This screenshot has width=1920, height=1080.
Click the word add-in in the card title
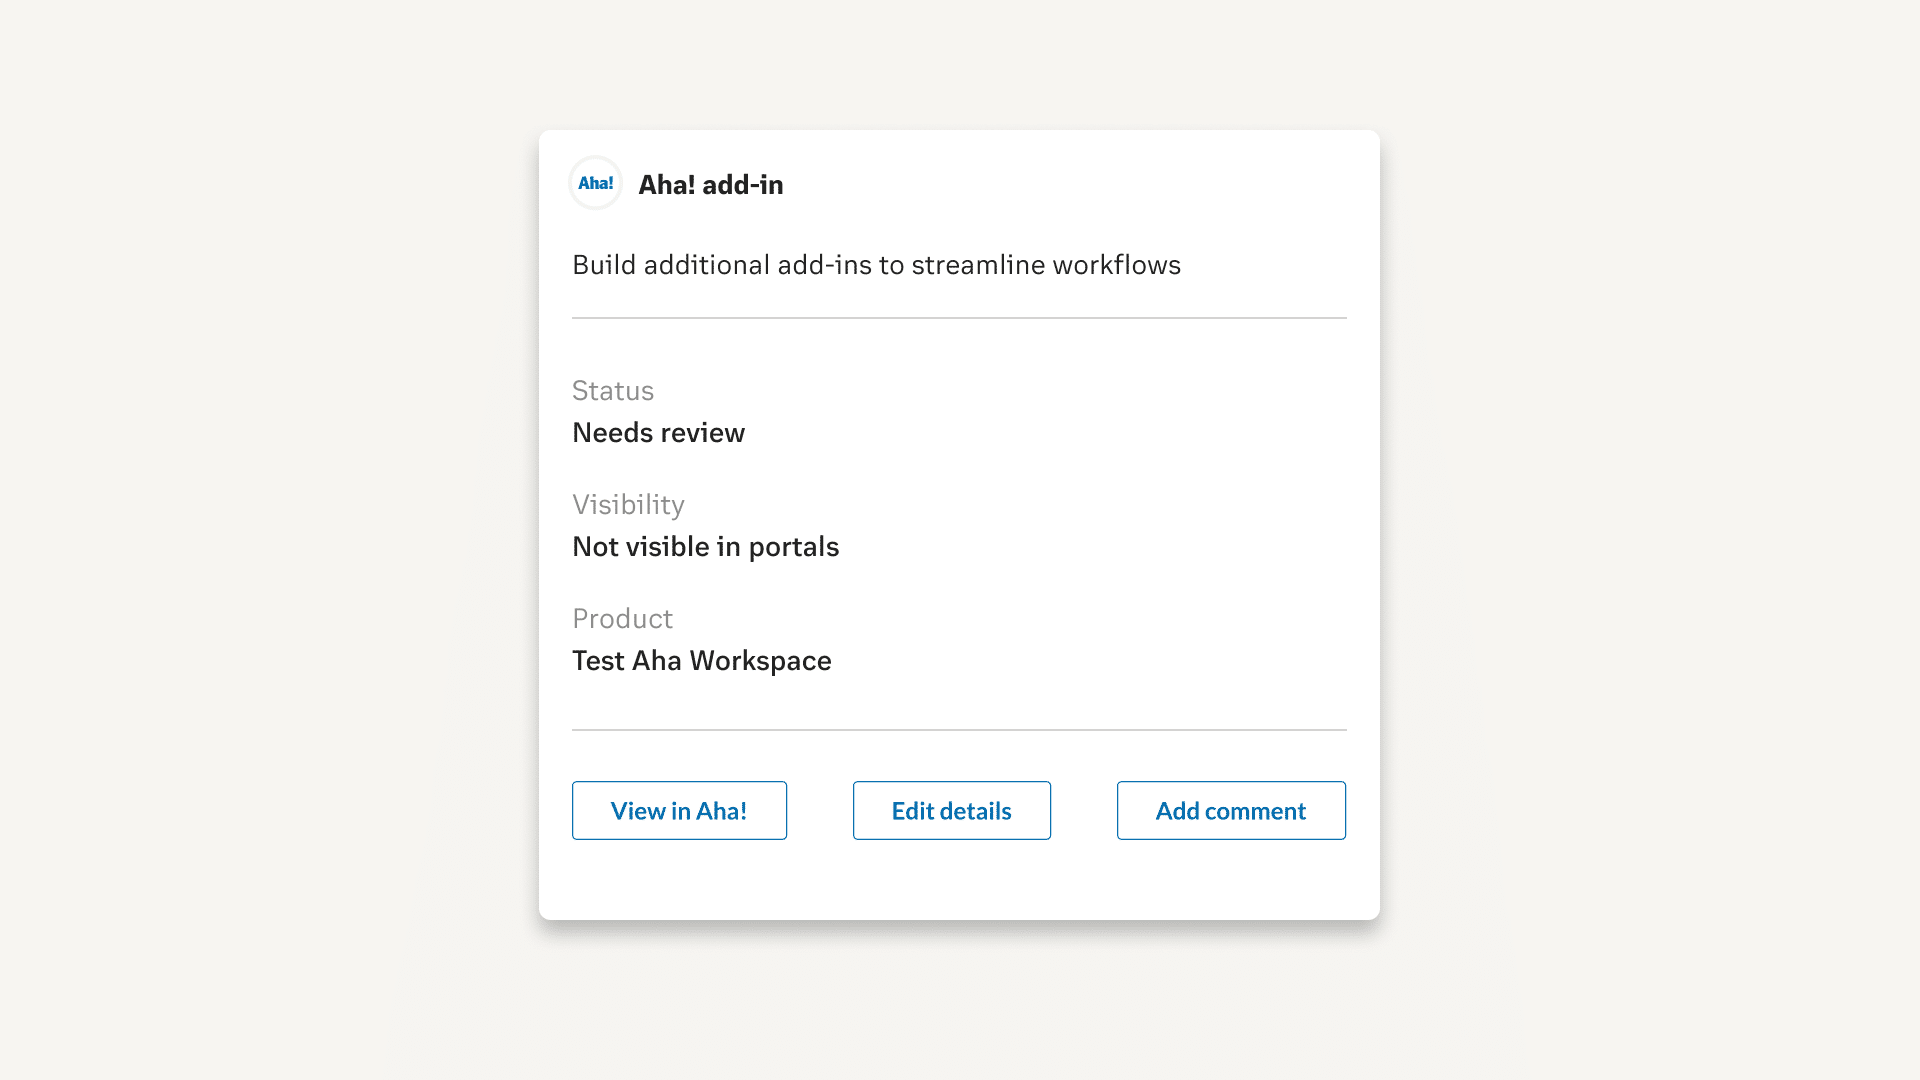pos(743,185)
